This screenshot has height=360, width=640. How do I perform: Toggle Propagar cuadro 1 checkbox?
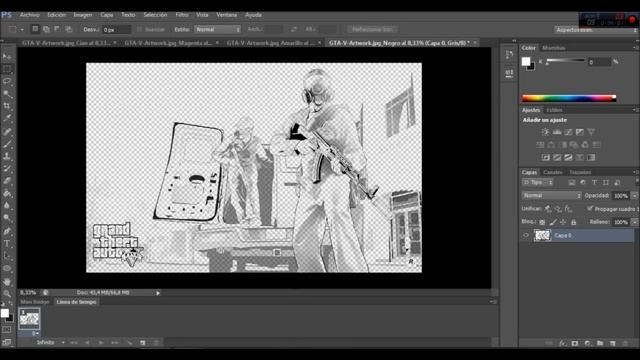[590, 209]
